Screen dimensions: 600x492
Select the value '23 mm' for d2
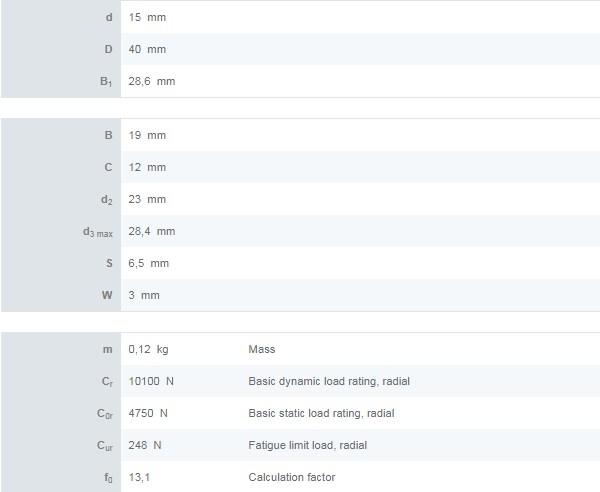[x=147, y=199]
